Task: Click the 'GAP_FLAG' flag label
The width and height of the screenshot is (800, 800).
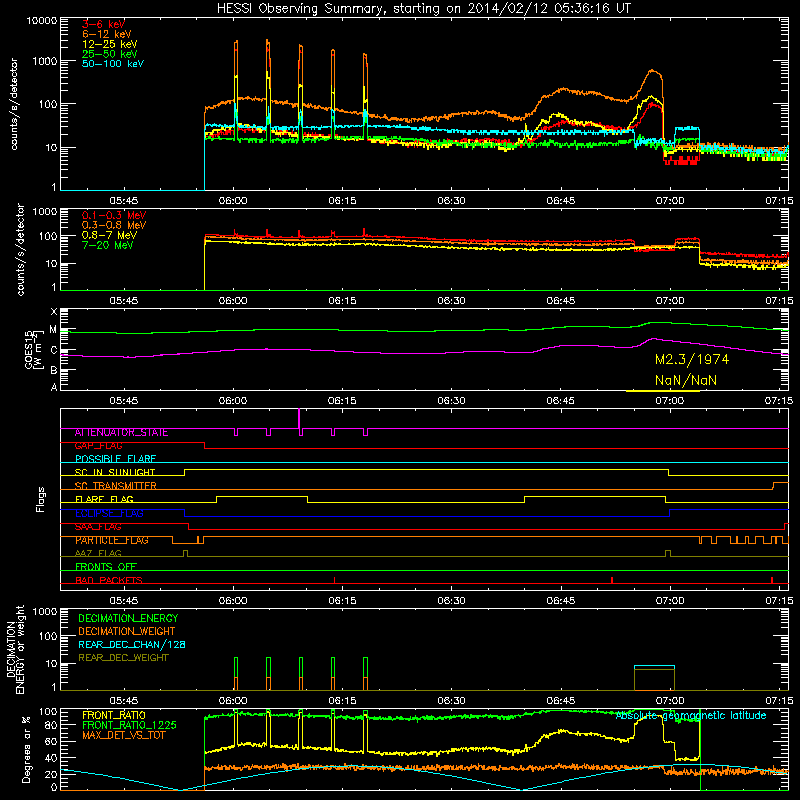Action: tap(98, 446)
